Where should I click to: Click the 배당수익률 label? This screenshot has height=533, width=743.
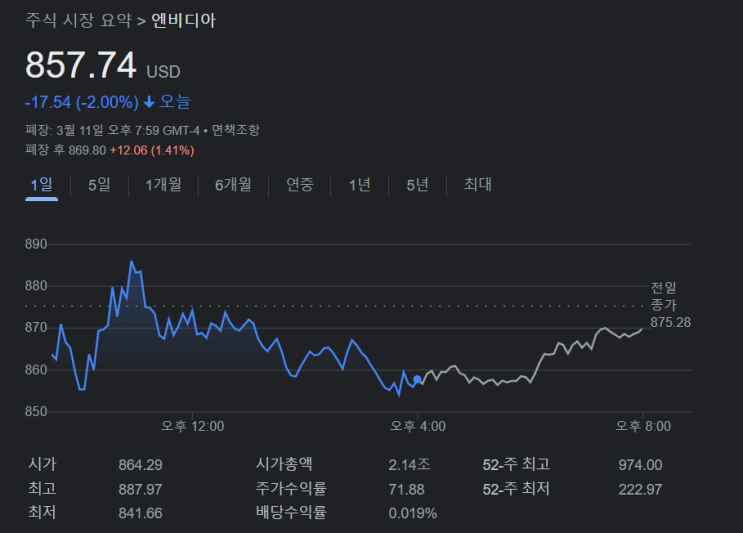point(291,512)
